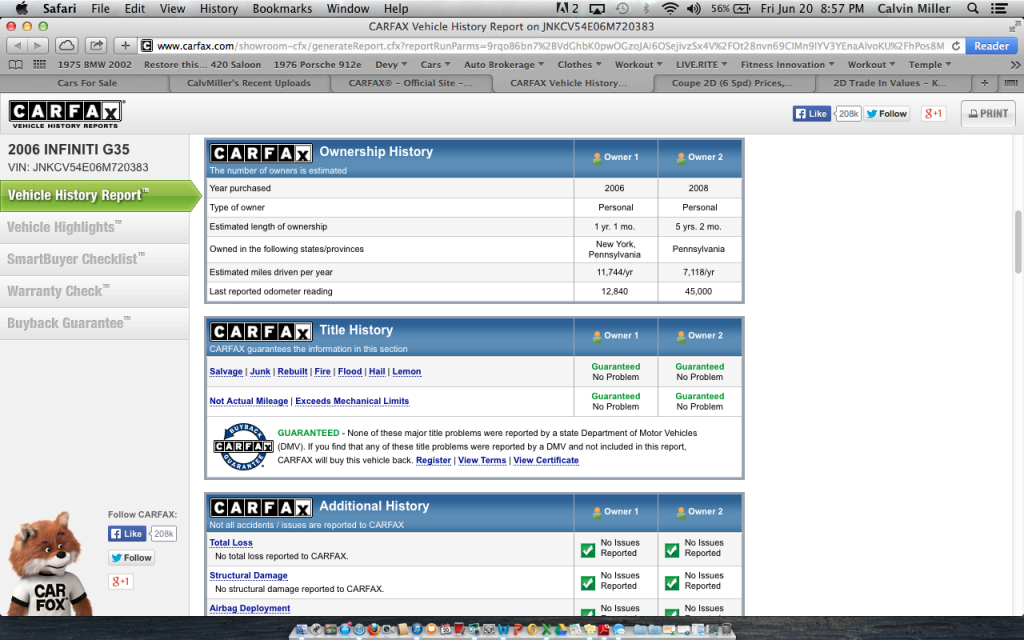
Task: Open the Airbag Deployment link
Action: 249,608
